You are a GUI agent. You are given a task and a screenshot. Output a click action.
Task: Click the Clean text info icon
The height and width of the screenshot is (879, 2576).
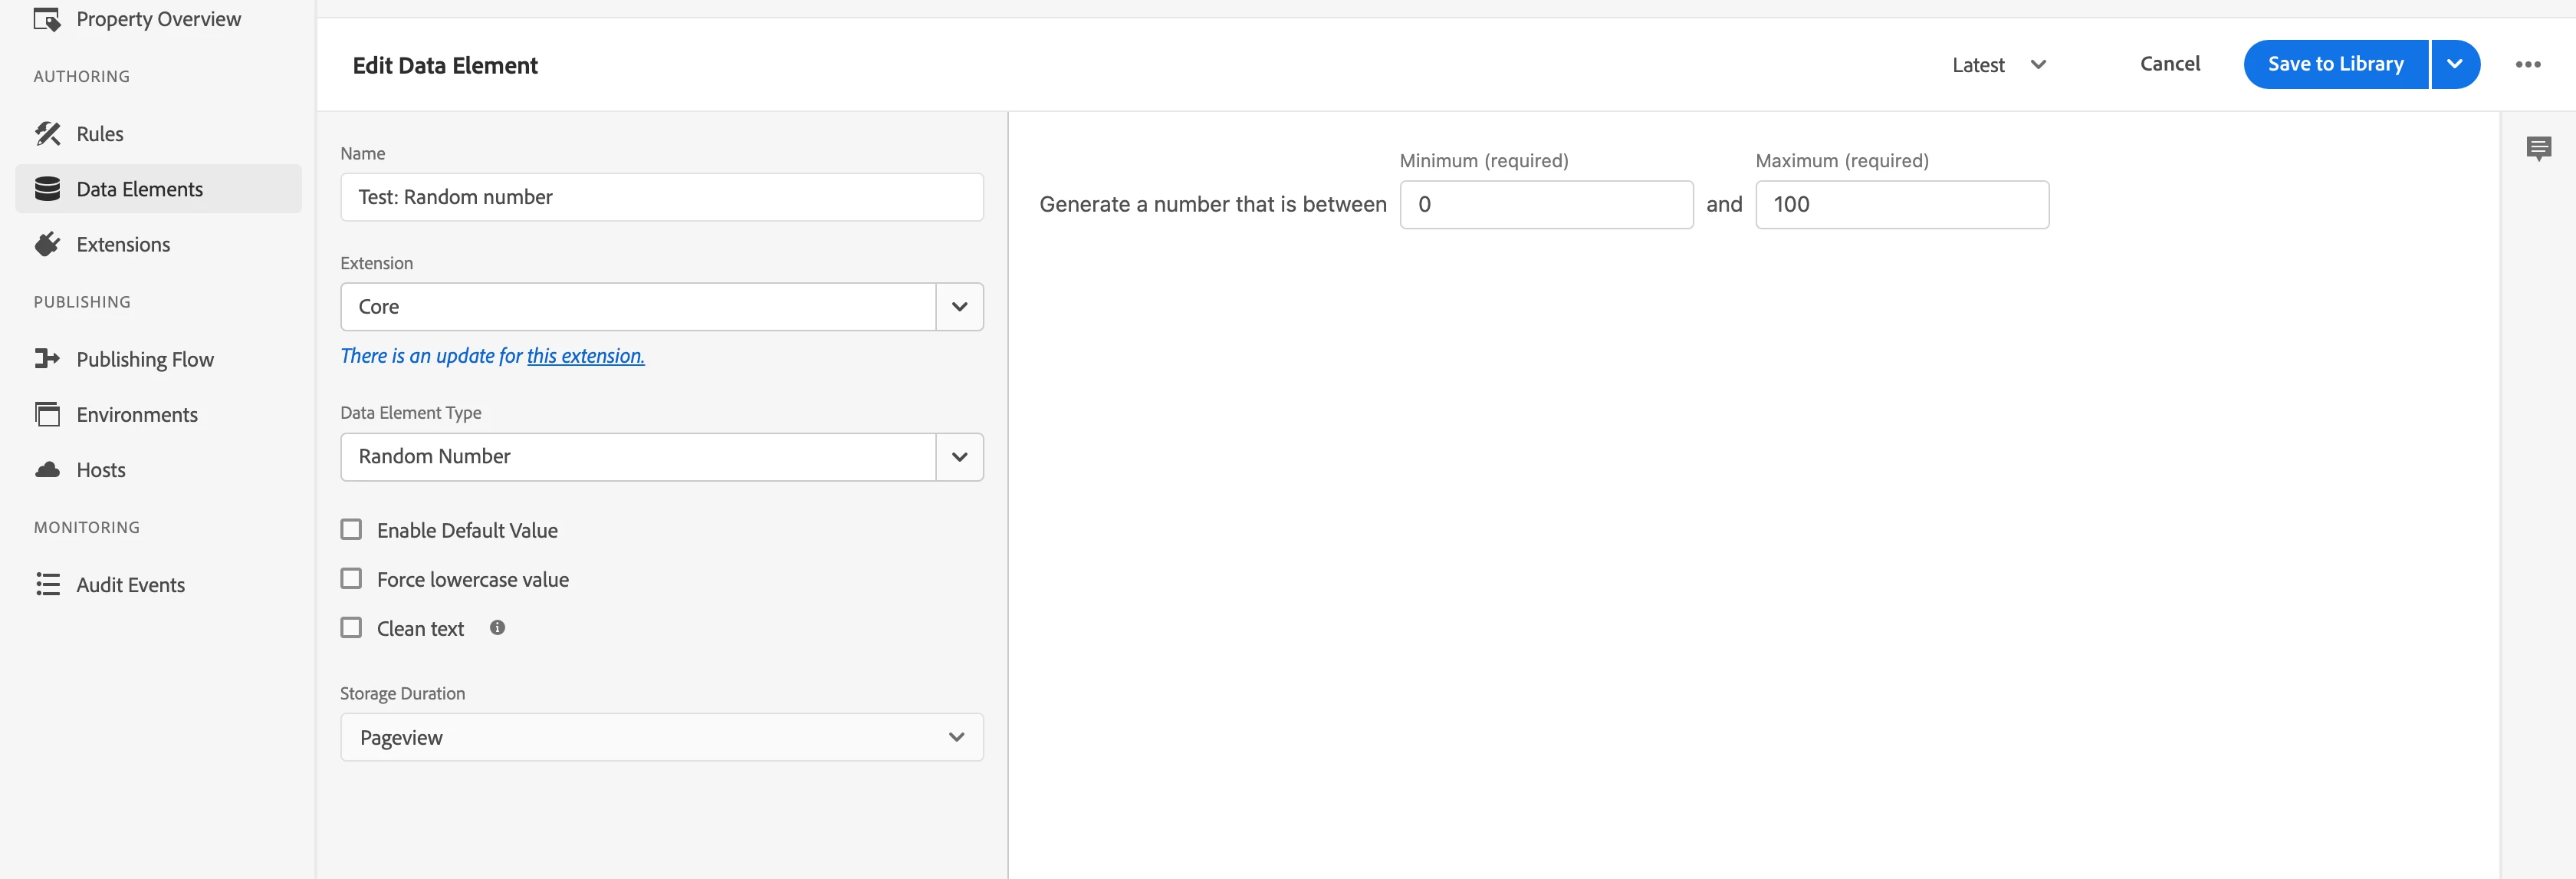(x=497, y=627)
